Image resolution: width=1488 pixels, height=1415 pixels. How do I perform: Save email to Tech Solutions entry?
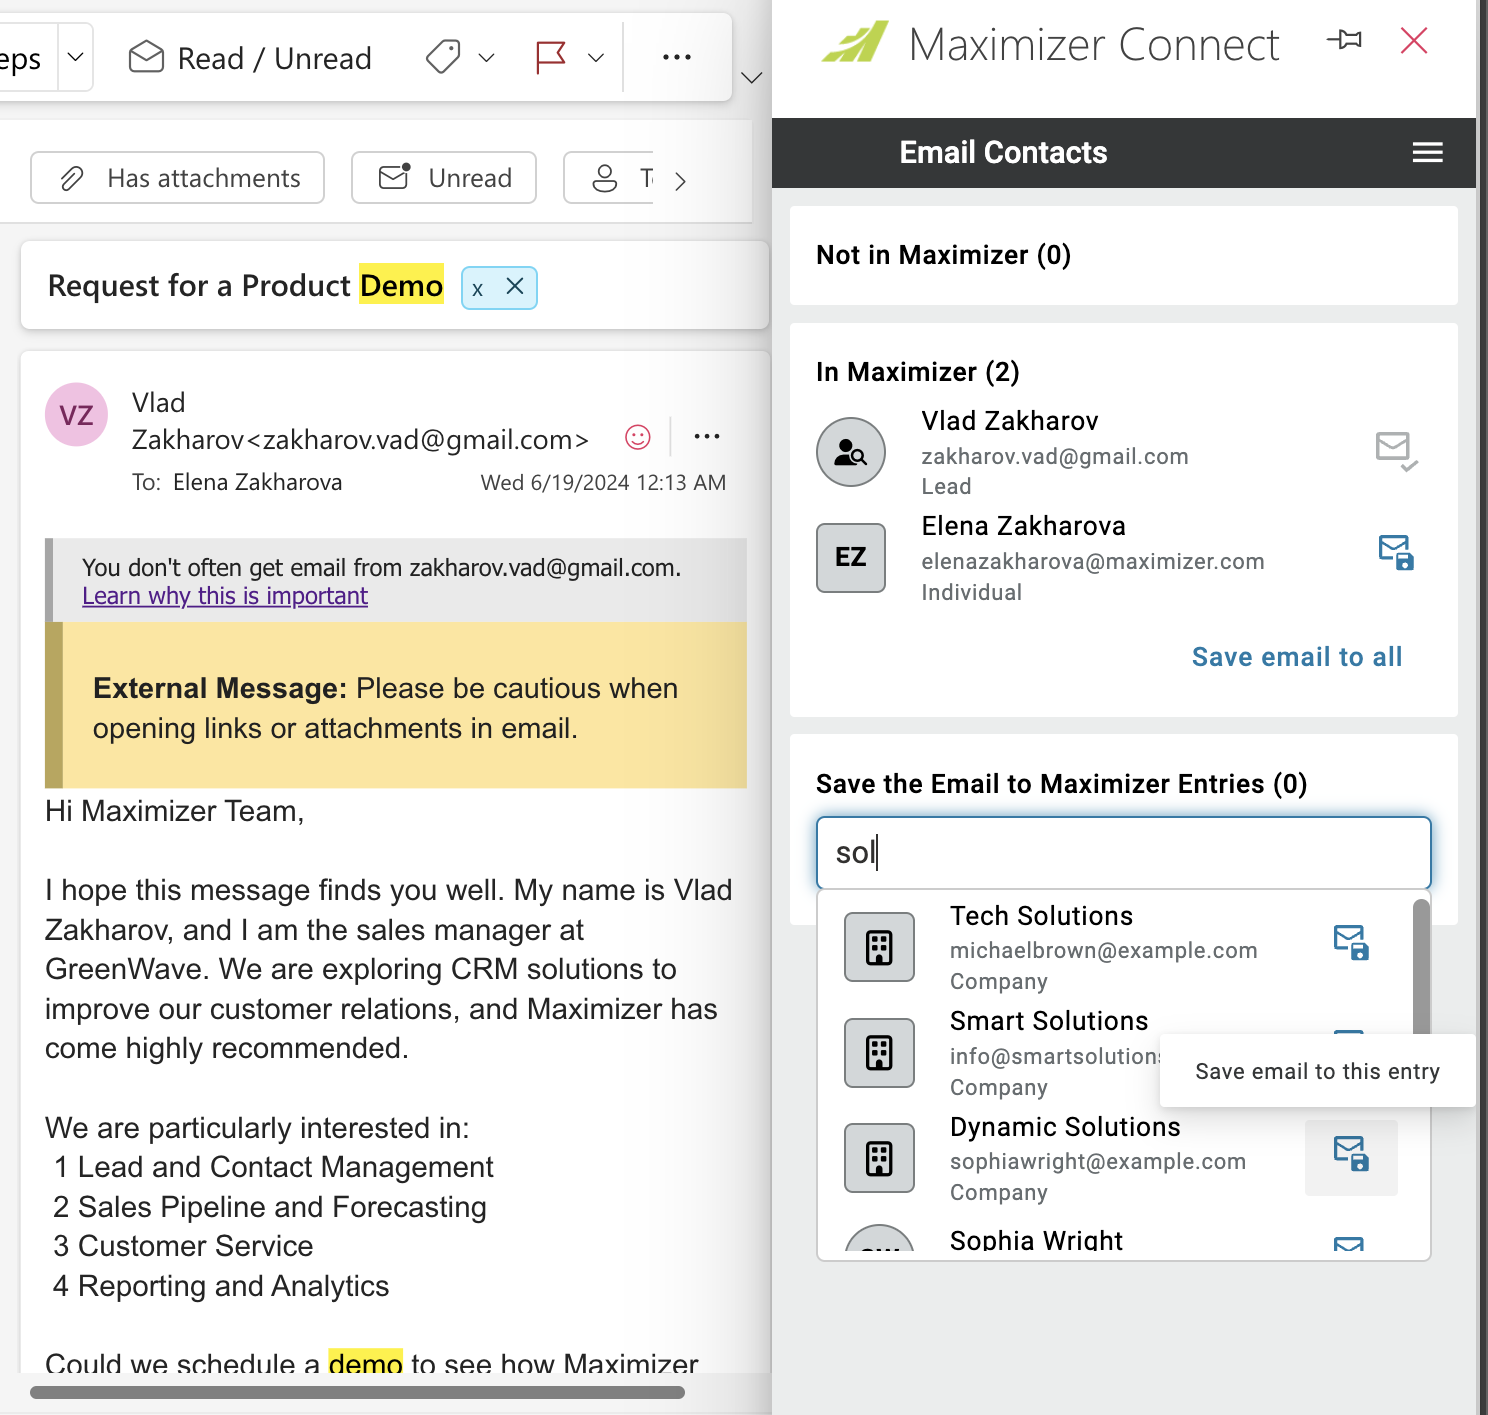[1351, 943]
